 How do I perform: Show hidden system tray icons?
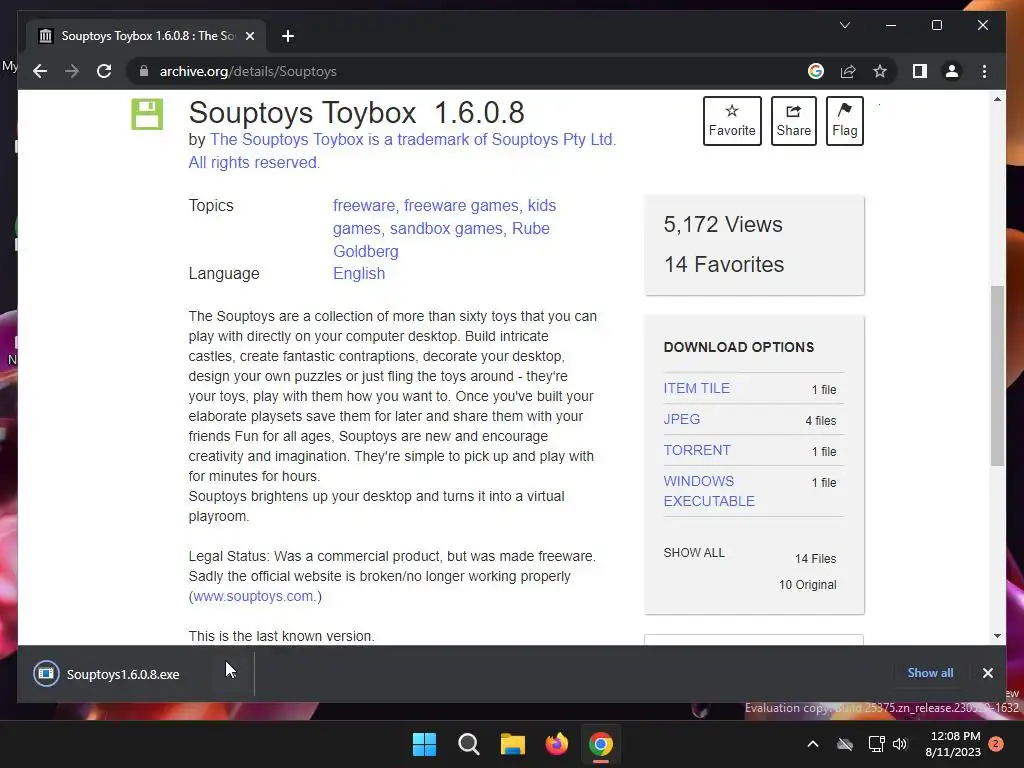[812, 744]
